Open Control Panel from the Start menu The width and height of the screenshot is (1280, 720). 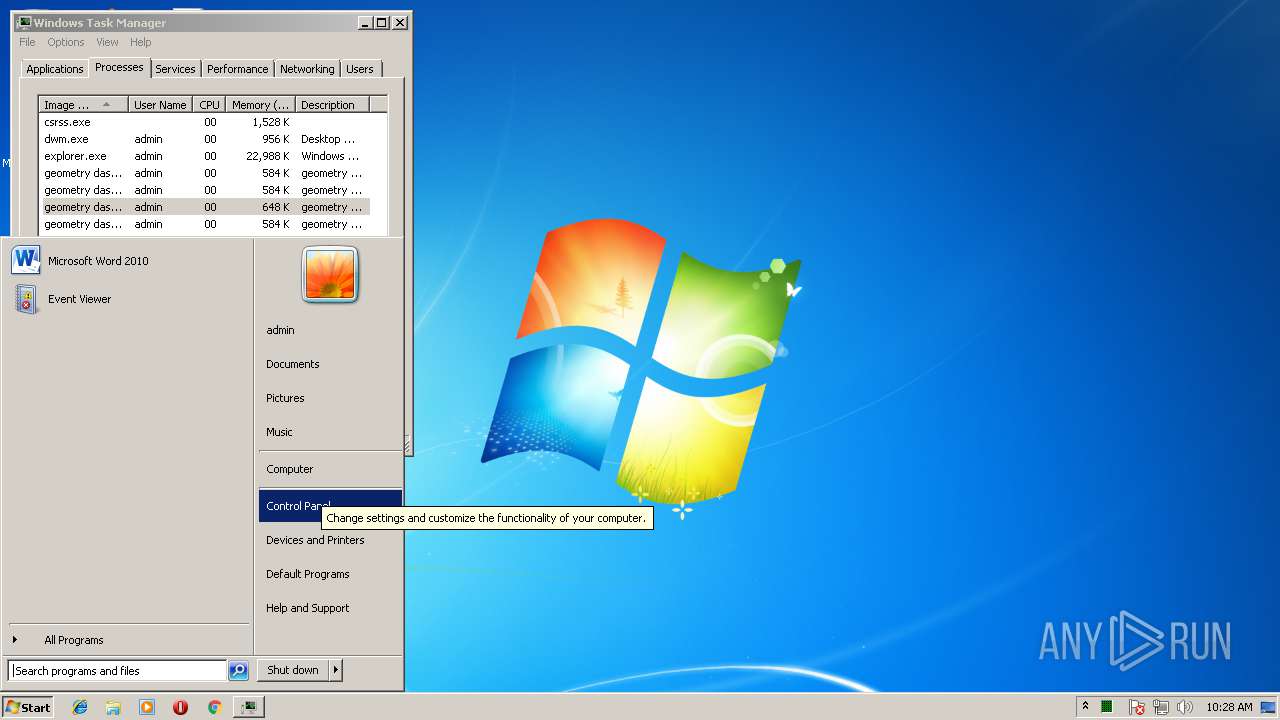point(330,505)
